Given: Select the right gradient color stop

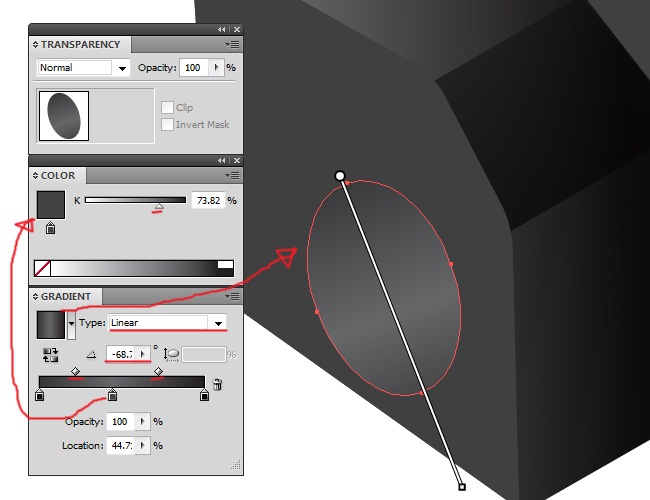Looking at the screenshot, I should 204,395.
